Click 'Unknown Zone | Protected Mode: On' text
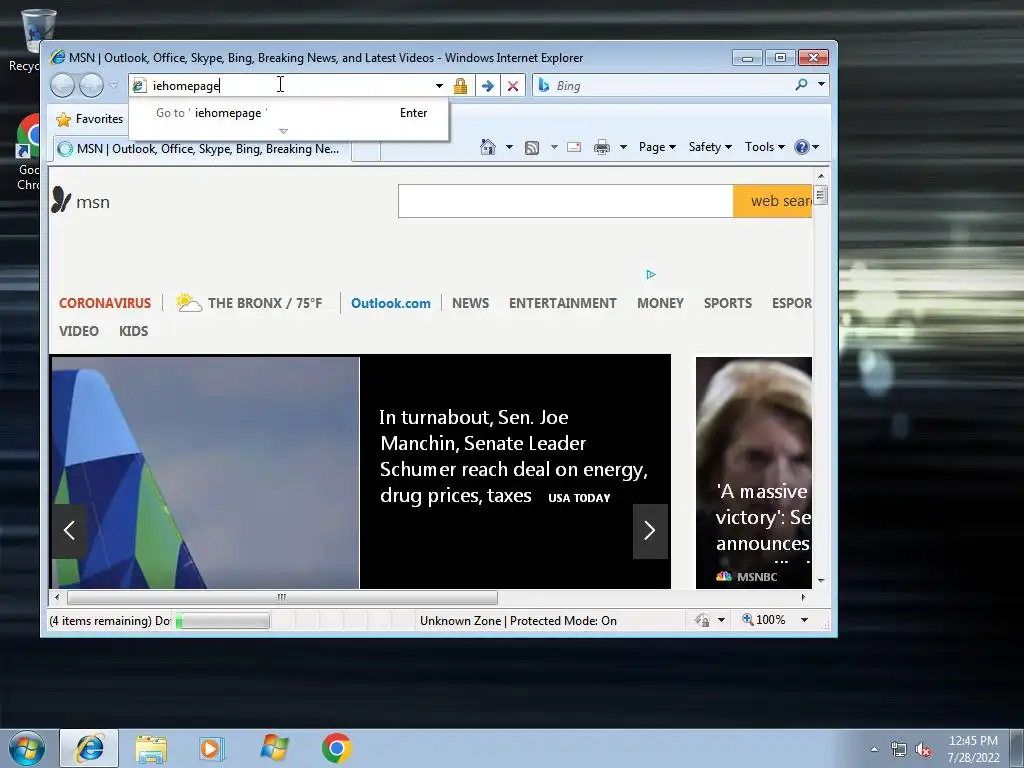Image resolution: width=1024 pixels, height=768 pixels. [518, 620]
